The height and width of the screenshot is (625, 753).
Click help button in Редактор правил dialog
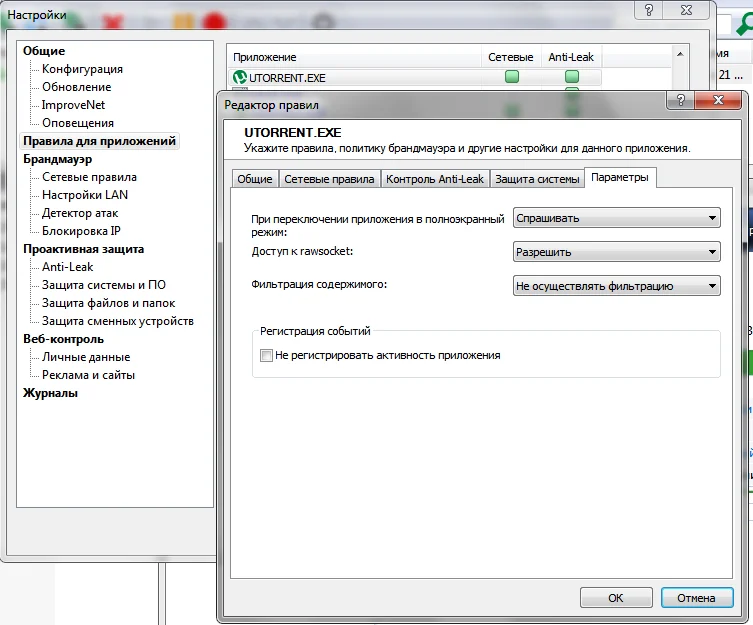tap(680, 100)
